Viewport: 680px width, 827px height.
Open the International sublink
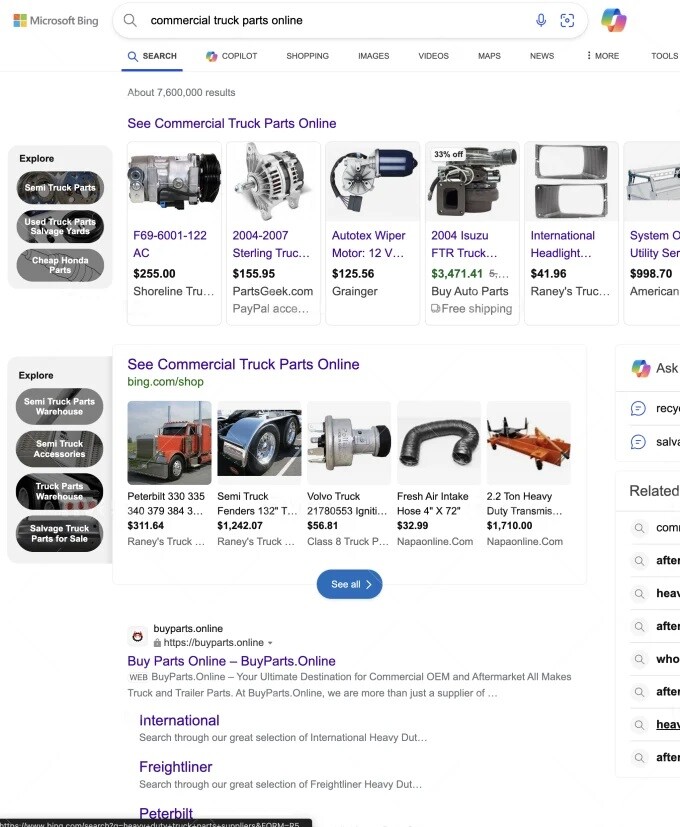[x=179, y=720]
